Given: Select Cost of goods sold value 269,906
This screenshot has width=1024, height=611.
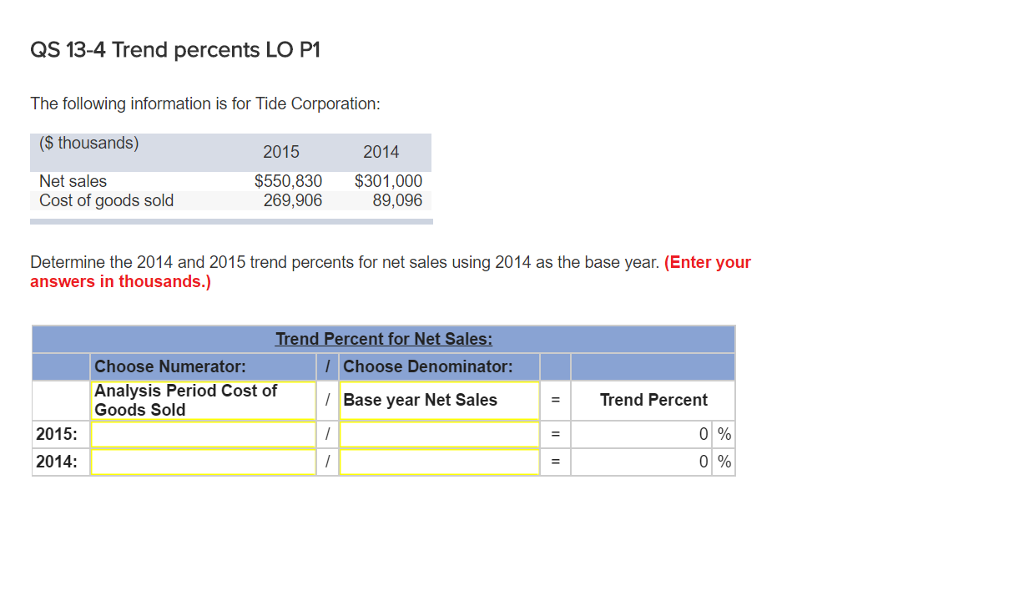Looking at the screenshot, I should click(x=293, y=200).
